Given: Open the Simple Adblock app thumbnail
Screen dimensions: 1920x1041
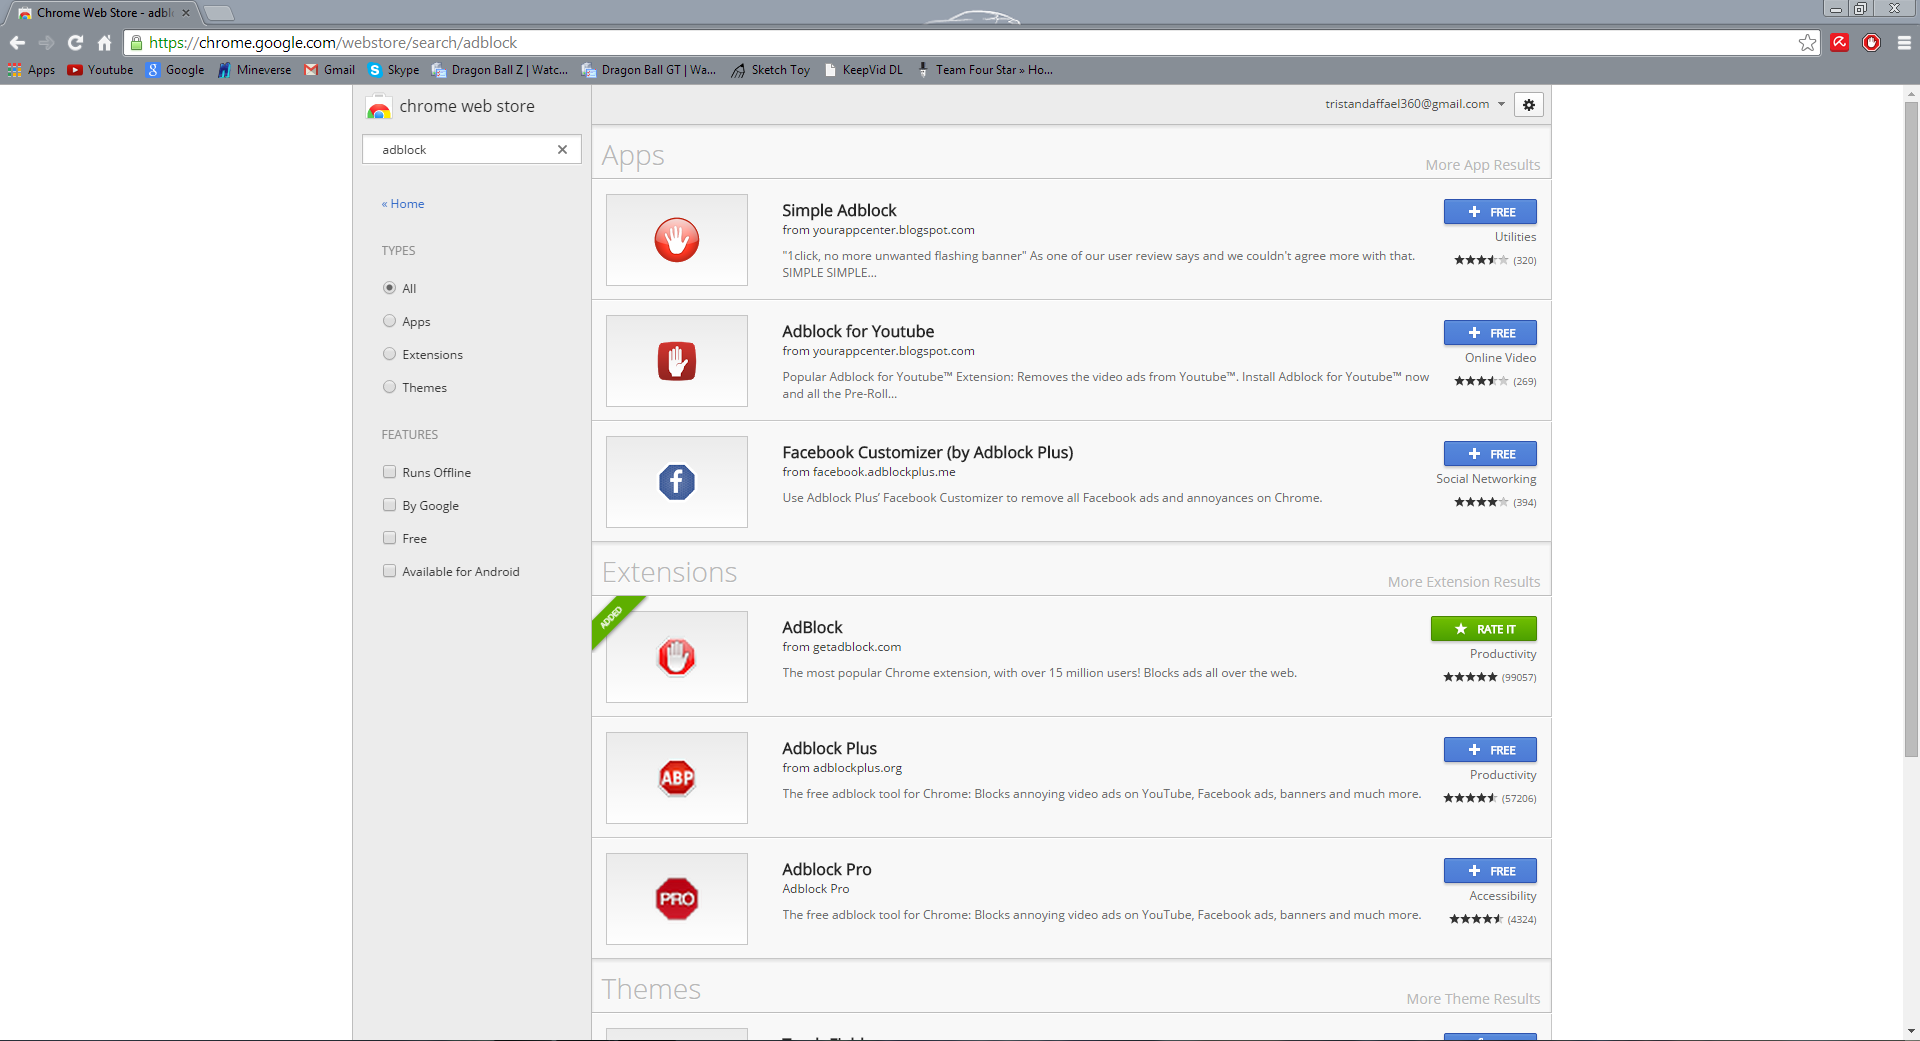Looking at the screenshot, I should [x=677, y=240].
